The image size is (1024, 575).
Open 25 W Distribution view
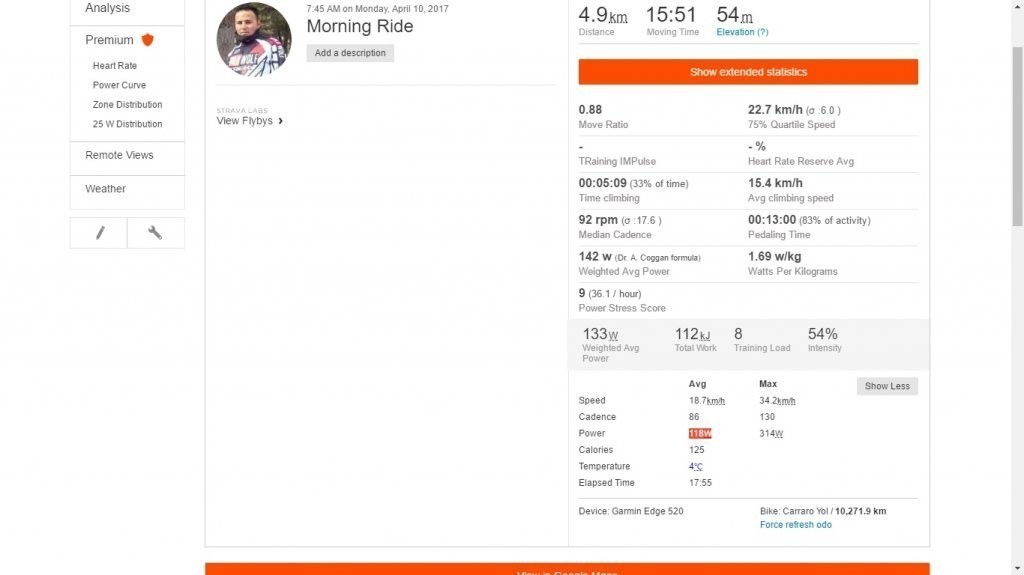coord(127,124)
